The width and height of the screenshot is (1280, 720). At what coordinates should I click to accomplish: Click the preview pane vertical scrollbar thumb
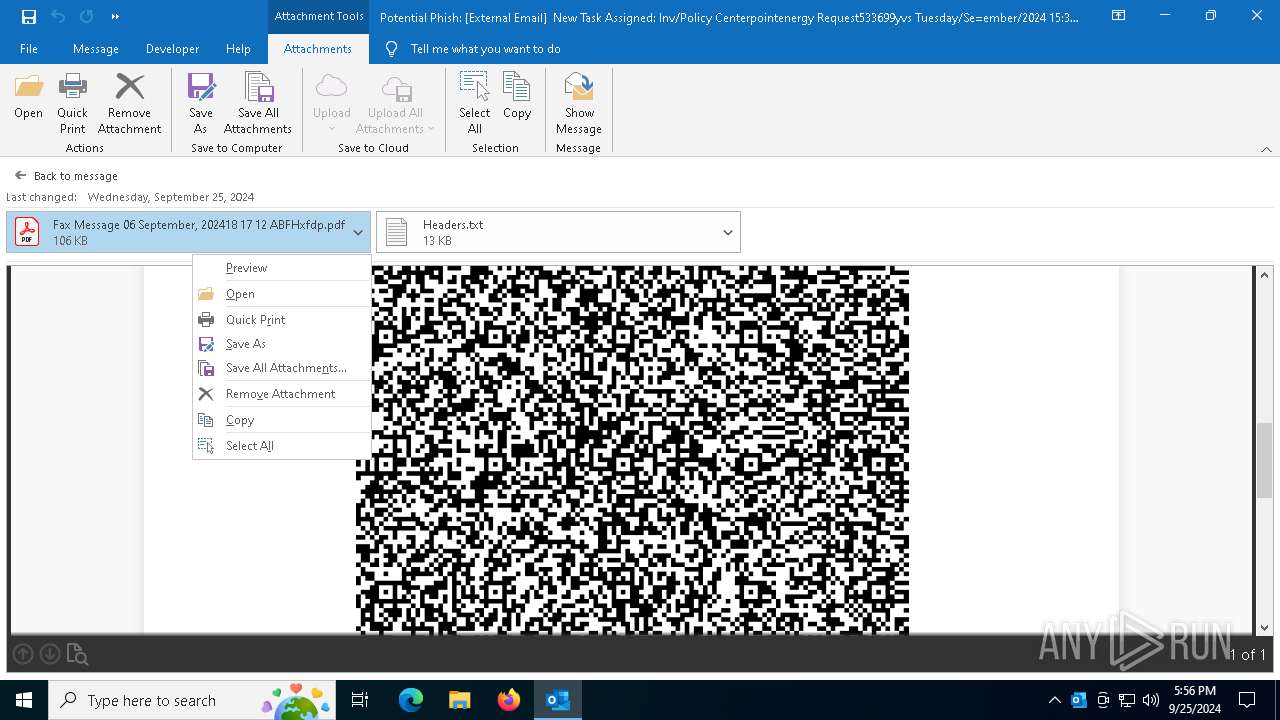click(1264, 460)
